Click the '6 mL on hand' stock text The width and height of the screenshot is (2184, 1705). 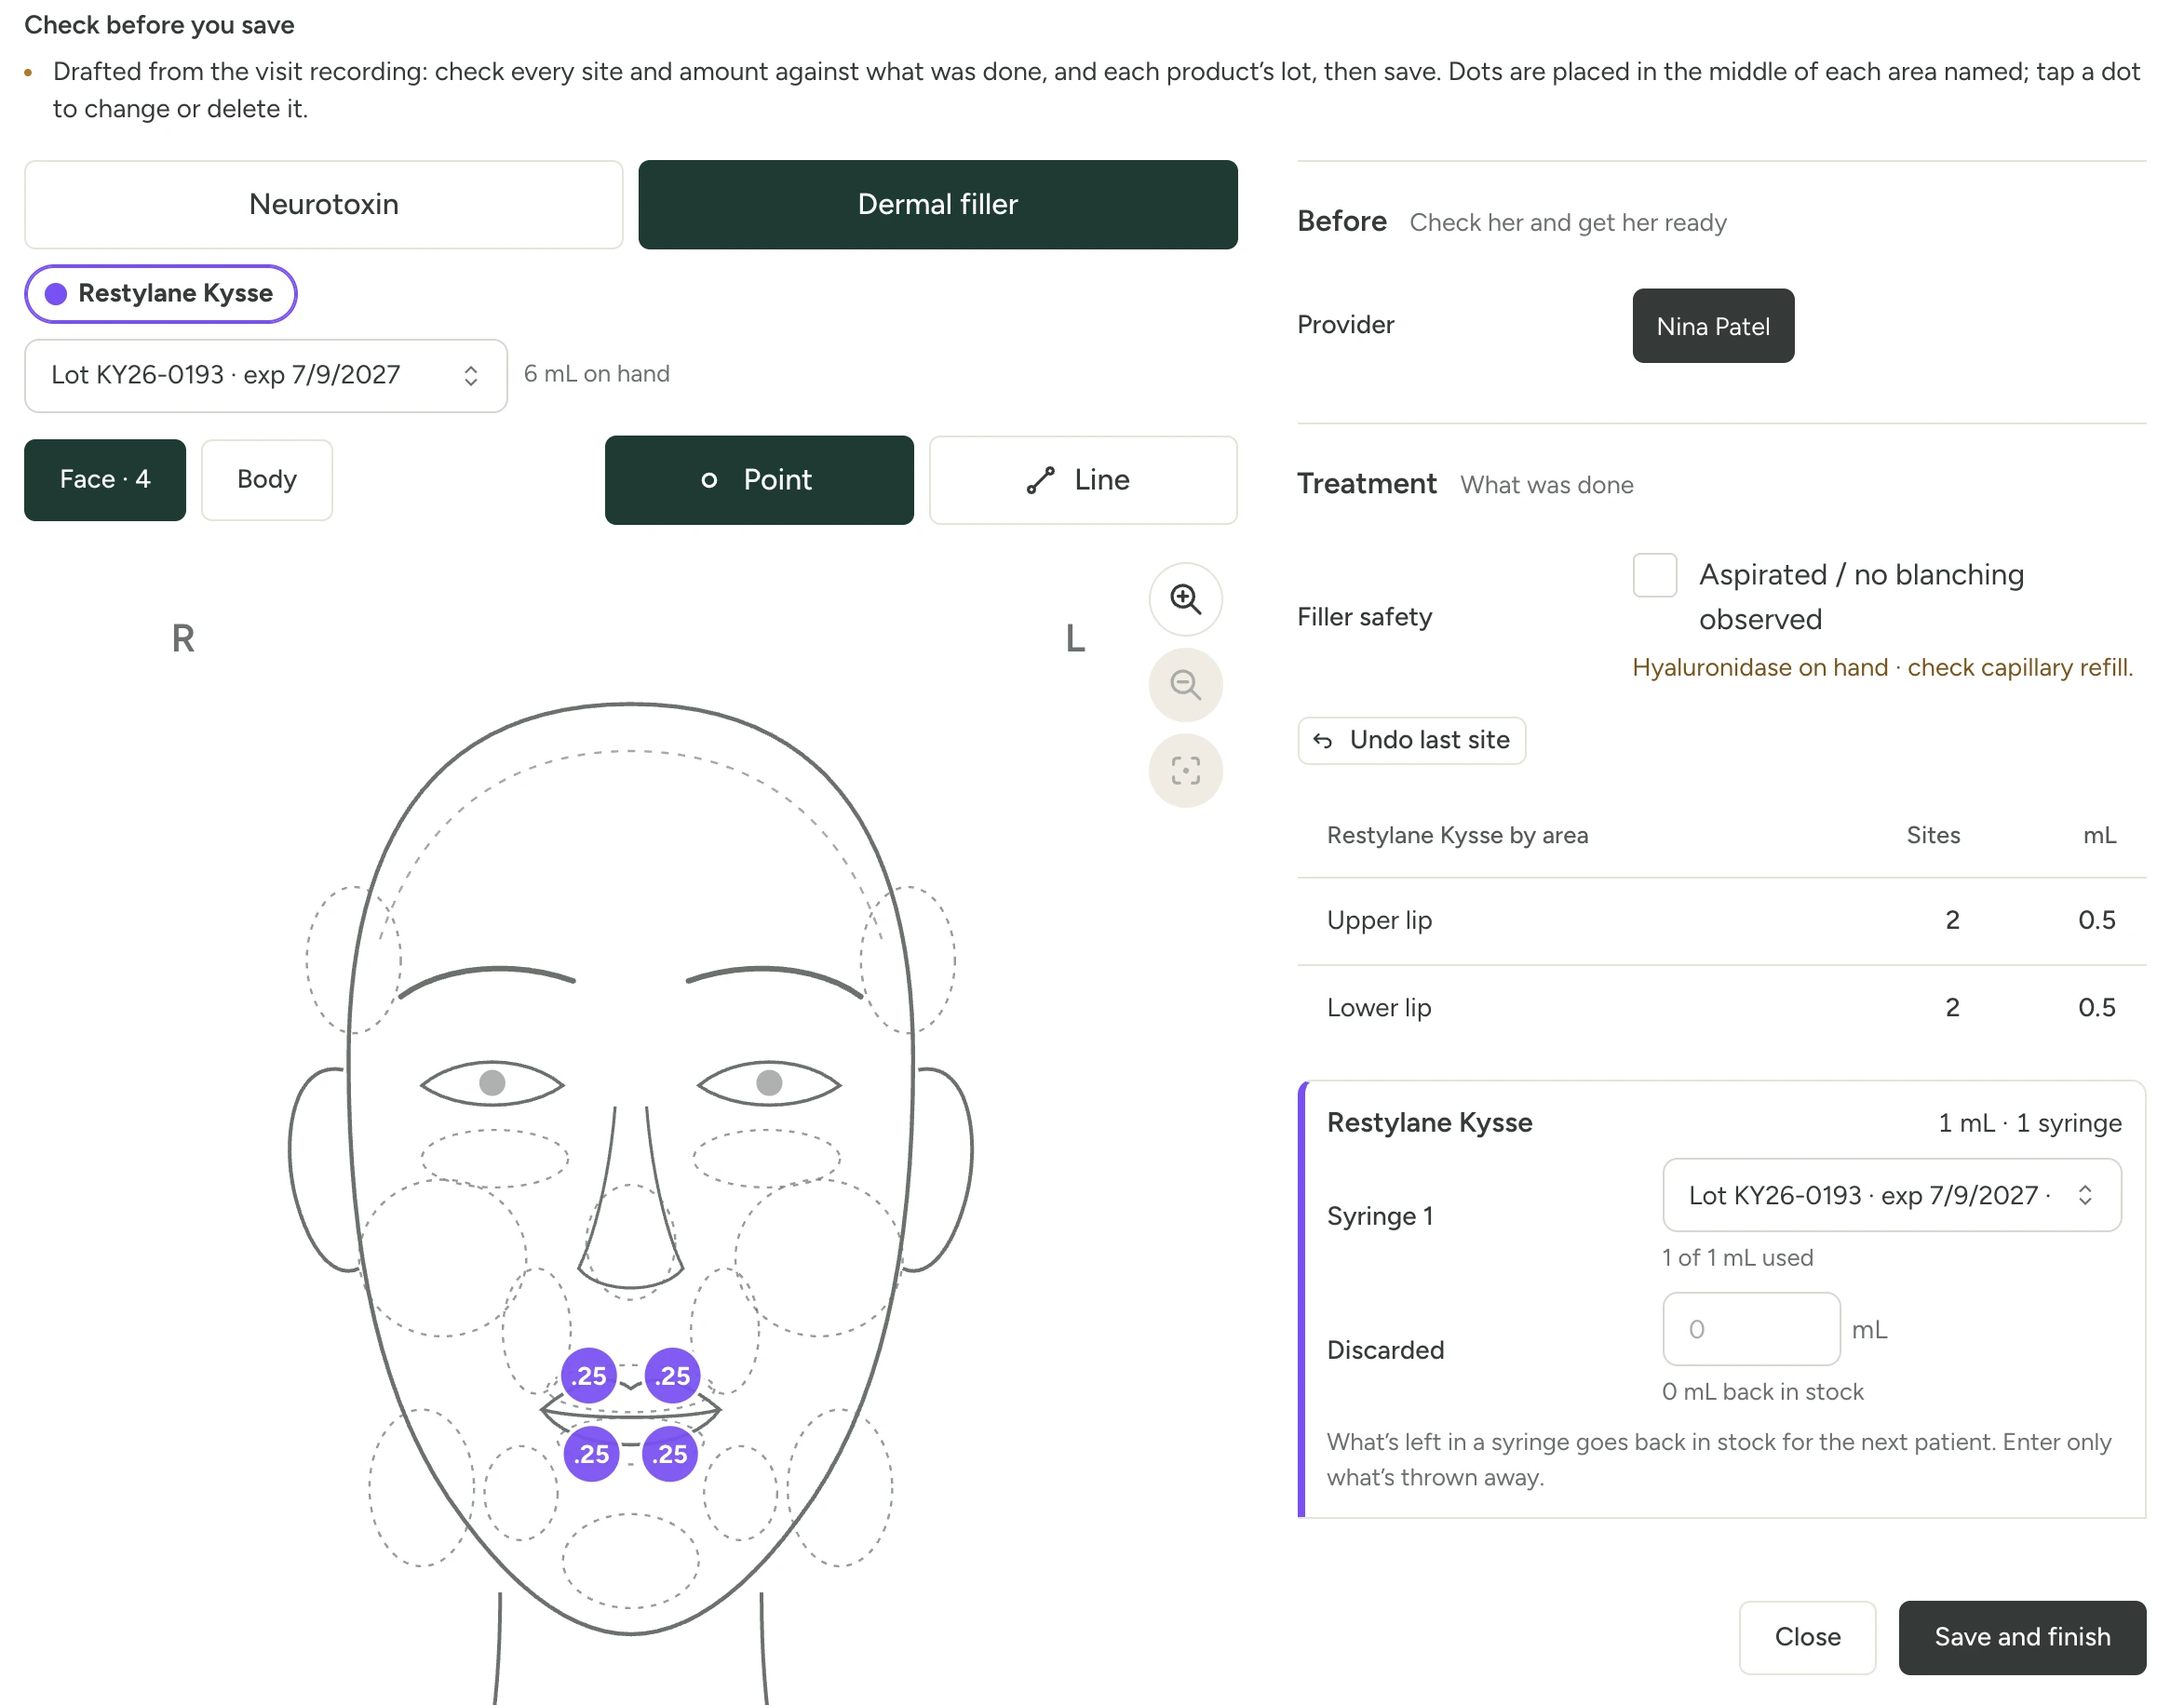(597, 374)
